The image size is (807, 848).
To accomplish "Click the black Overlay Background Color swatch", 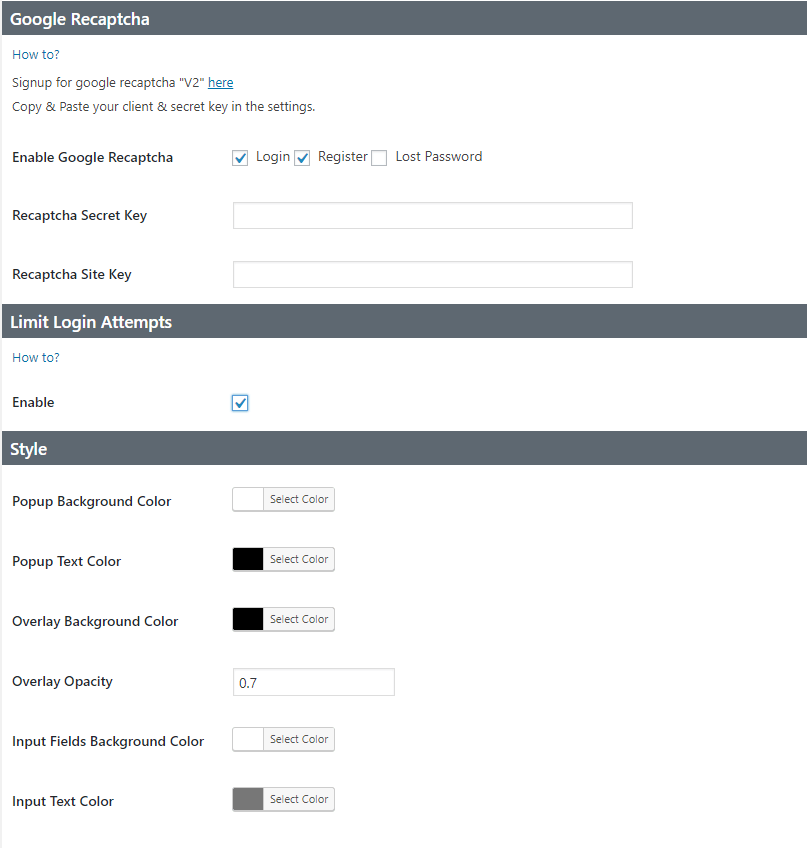I will [247, 619].
